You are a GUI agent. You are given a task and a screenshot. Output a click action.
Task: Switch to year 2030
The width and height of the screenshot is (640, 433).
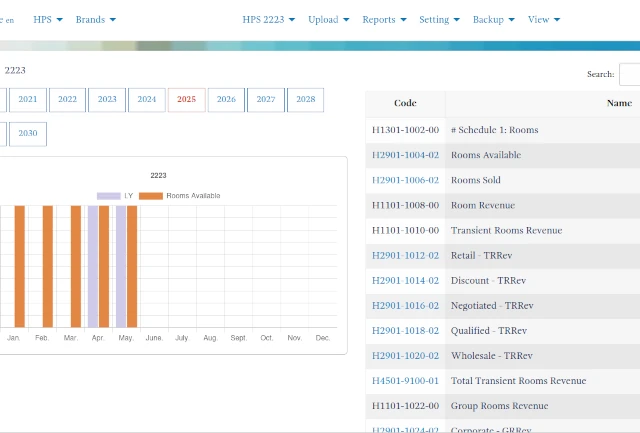click(27, 134)
